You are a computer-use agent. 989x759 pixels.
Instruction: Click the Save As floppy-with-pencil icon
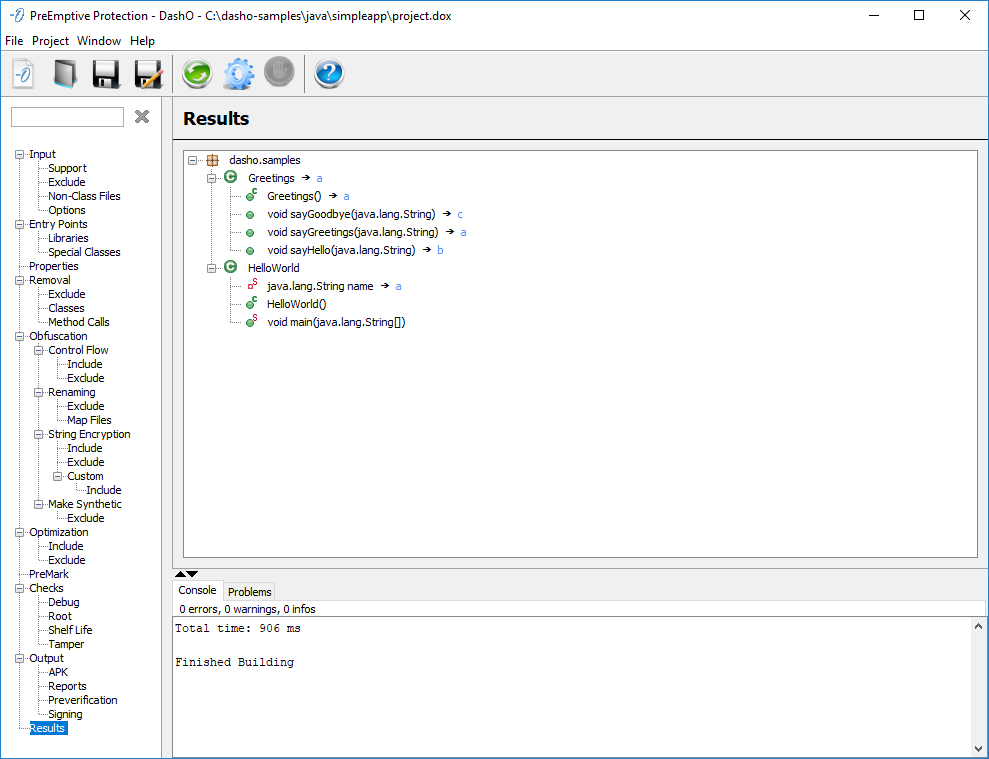coord(148,74)
